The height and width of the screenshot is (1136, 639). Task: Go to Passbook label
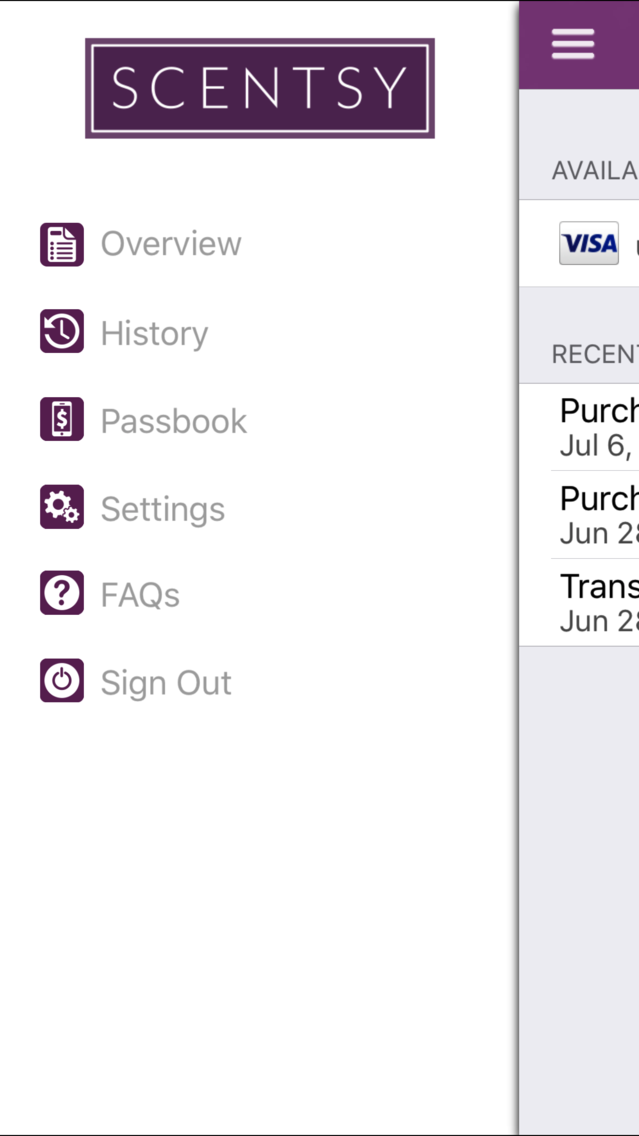click(x=174, y=421)
